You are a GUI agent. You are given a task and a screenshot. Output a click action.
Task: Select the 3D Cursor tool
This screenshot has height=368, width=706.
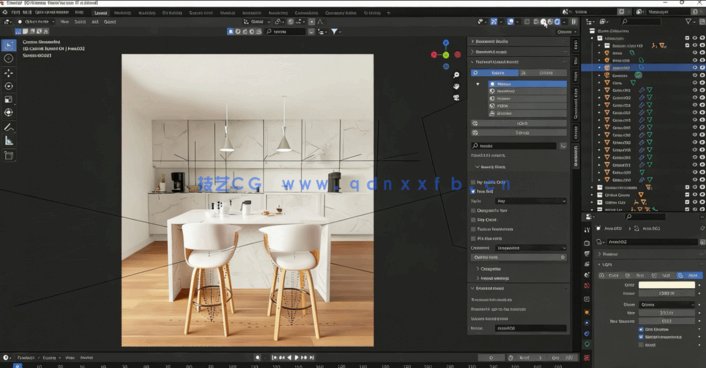tap(9, 59)
